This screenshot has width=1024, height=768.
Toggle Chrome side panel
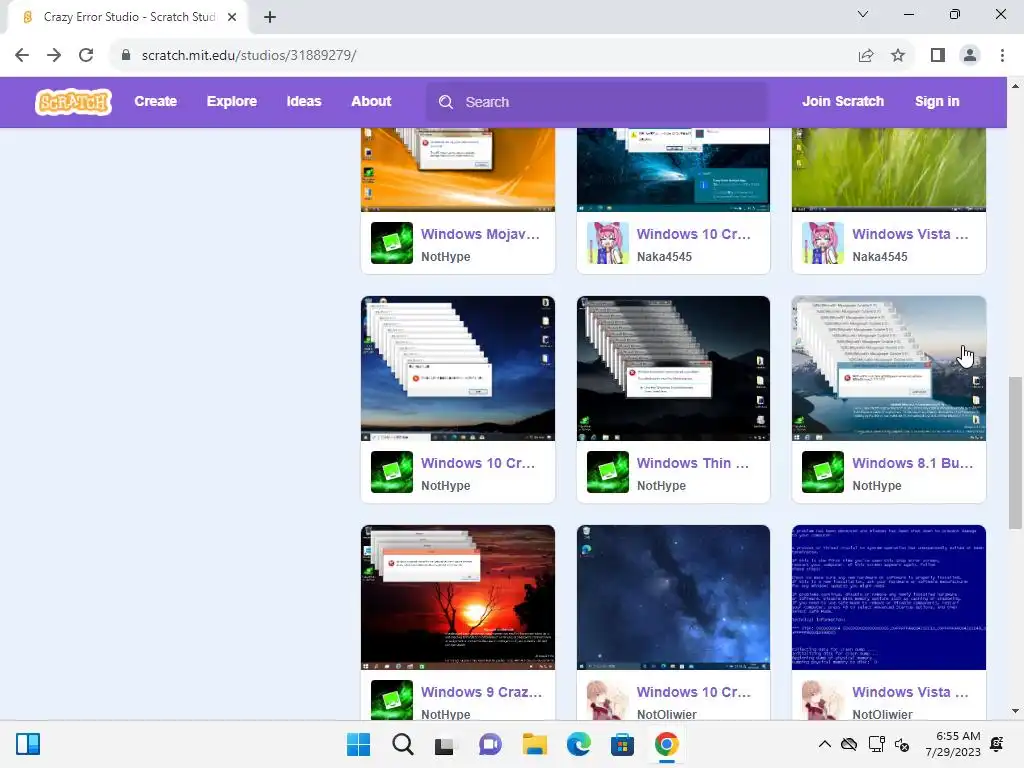pos(938,55)
